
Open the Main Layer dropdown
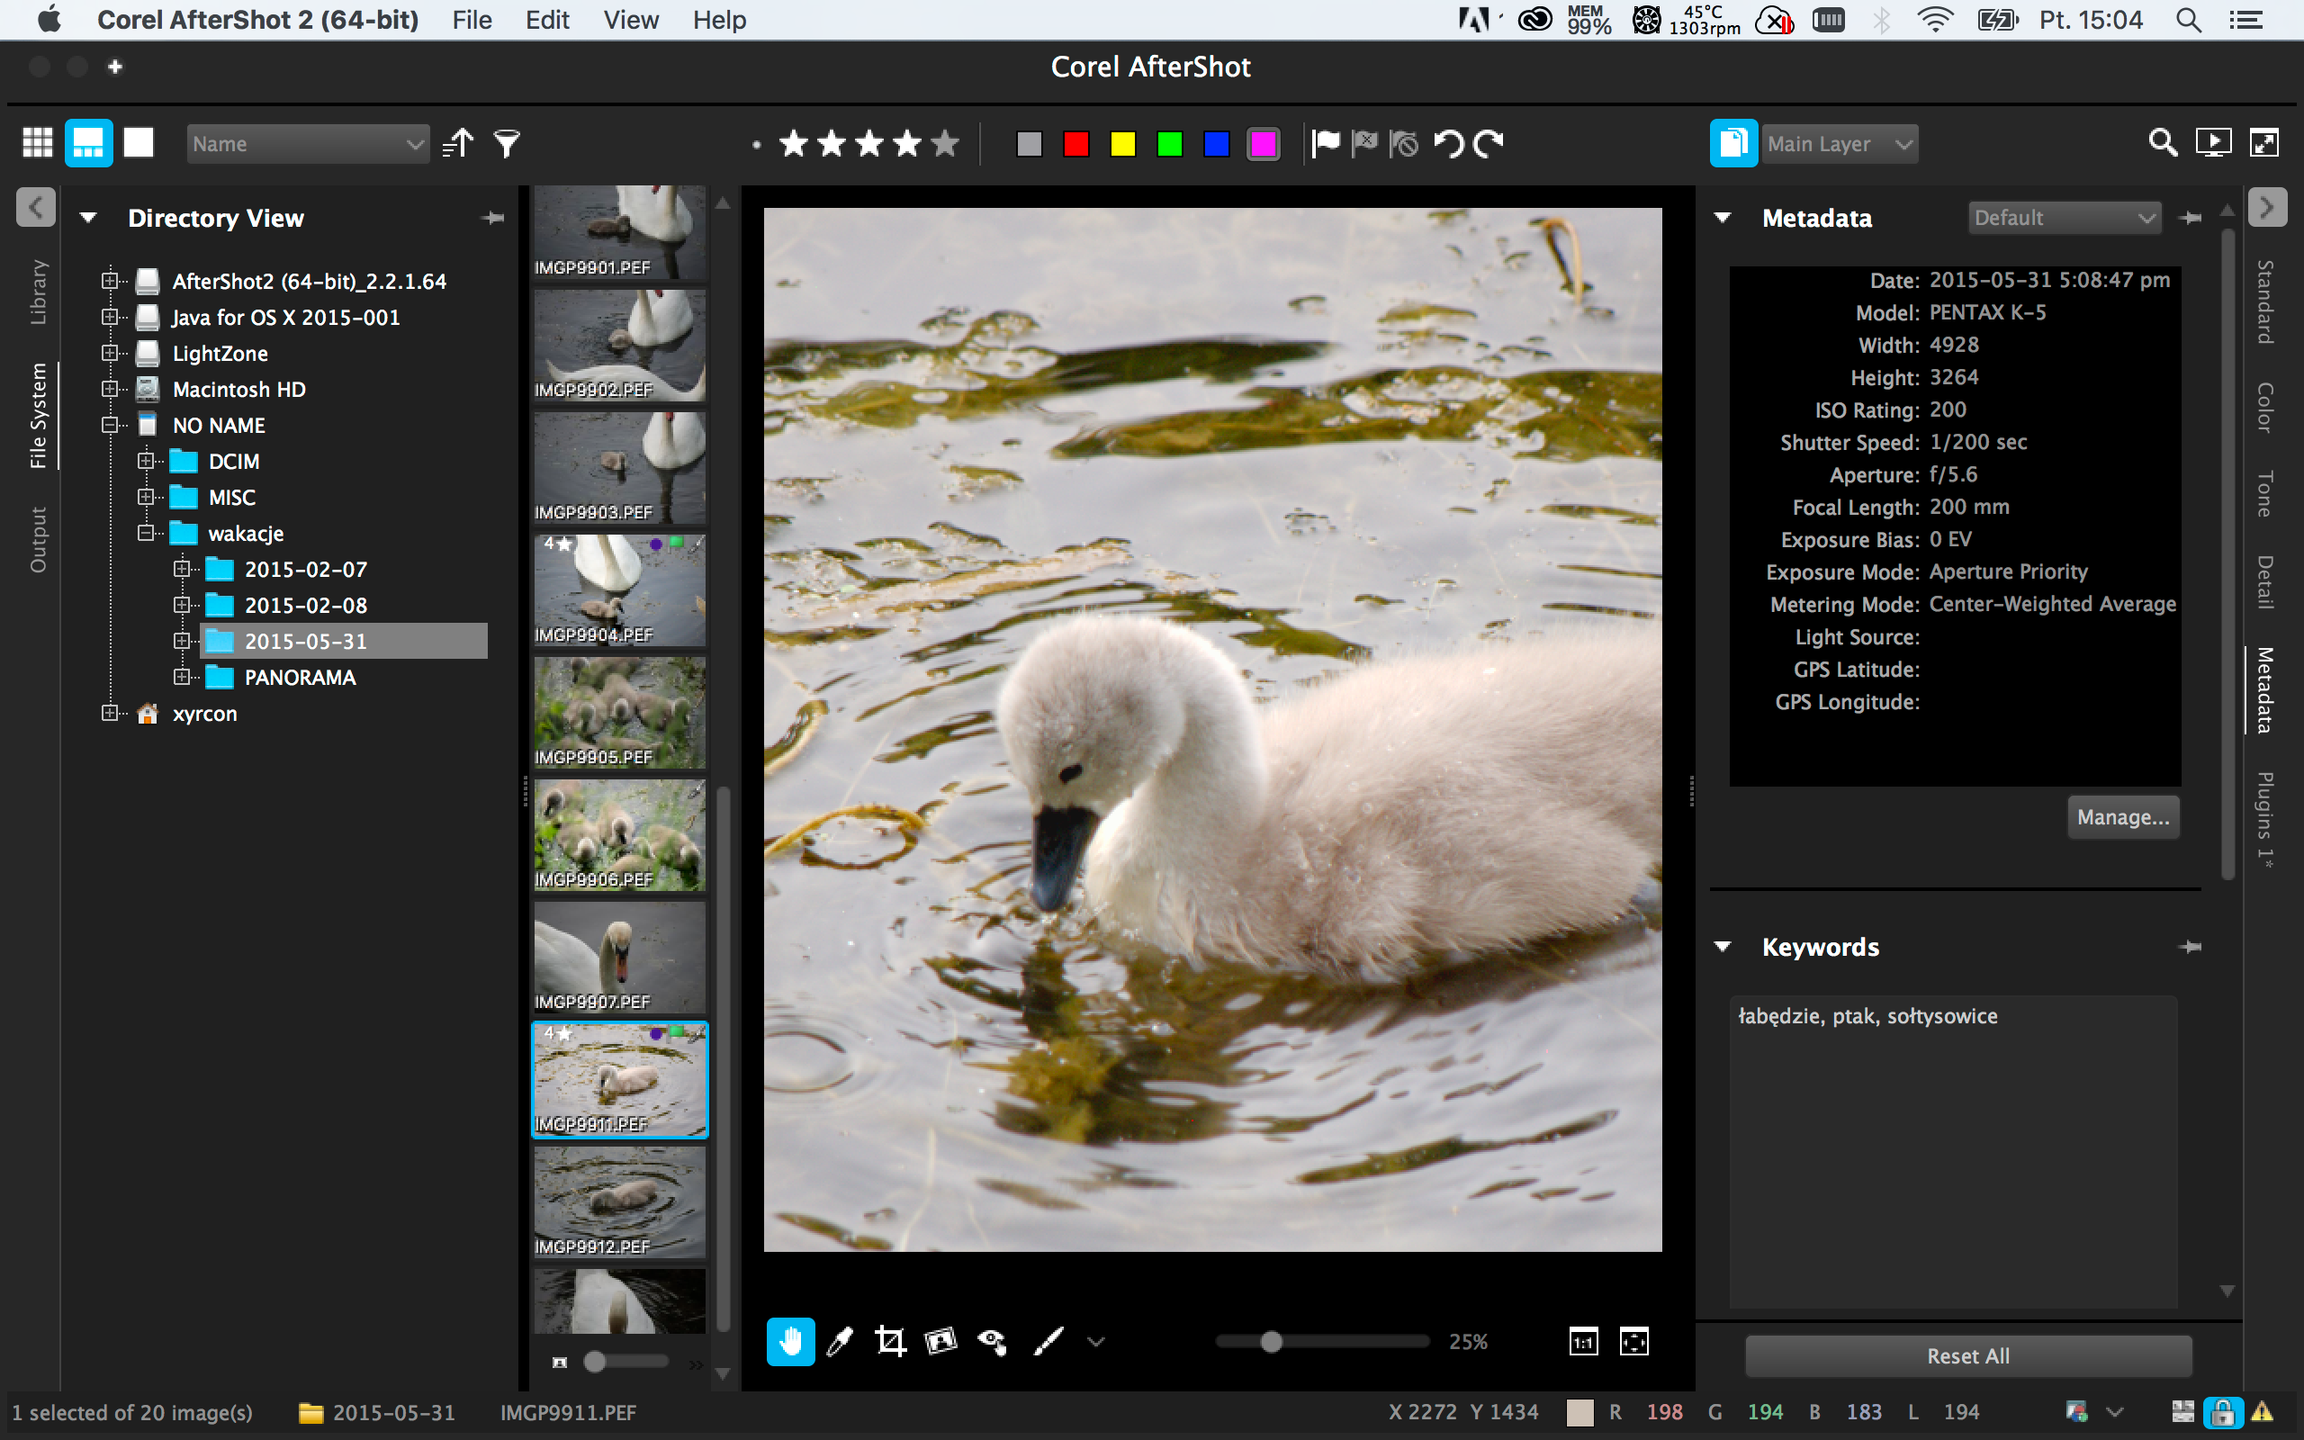1838,144
